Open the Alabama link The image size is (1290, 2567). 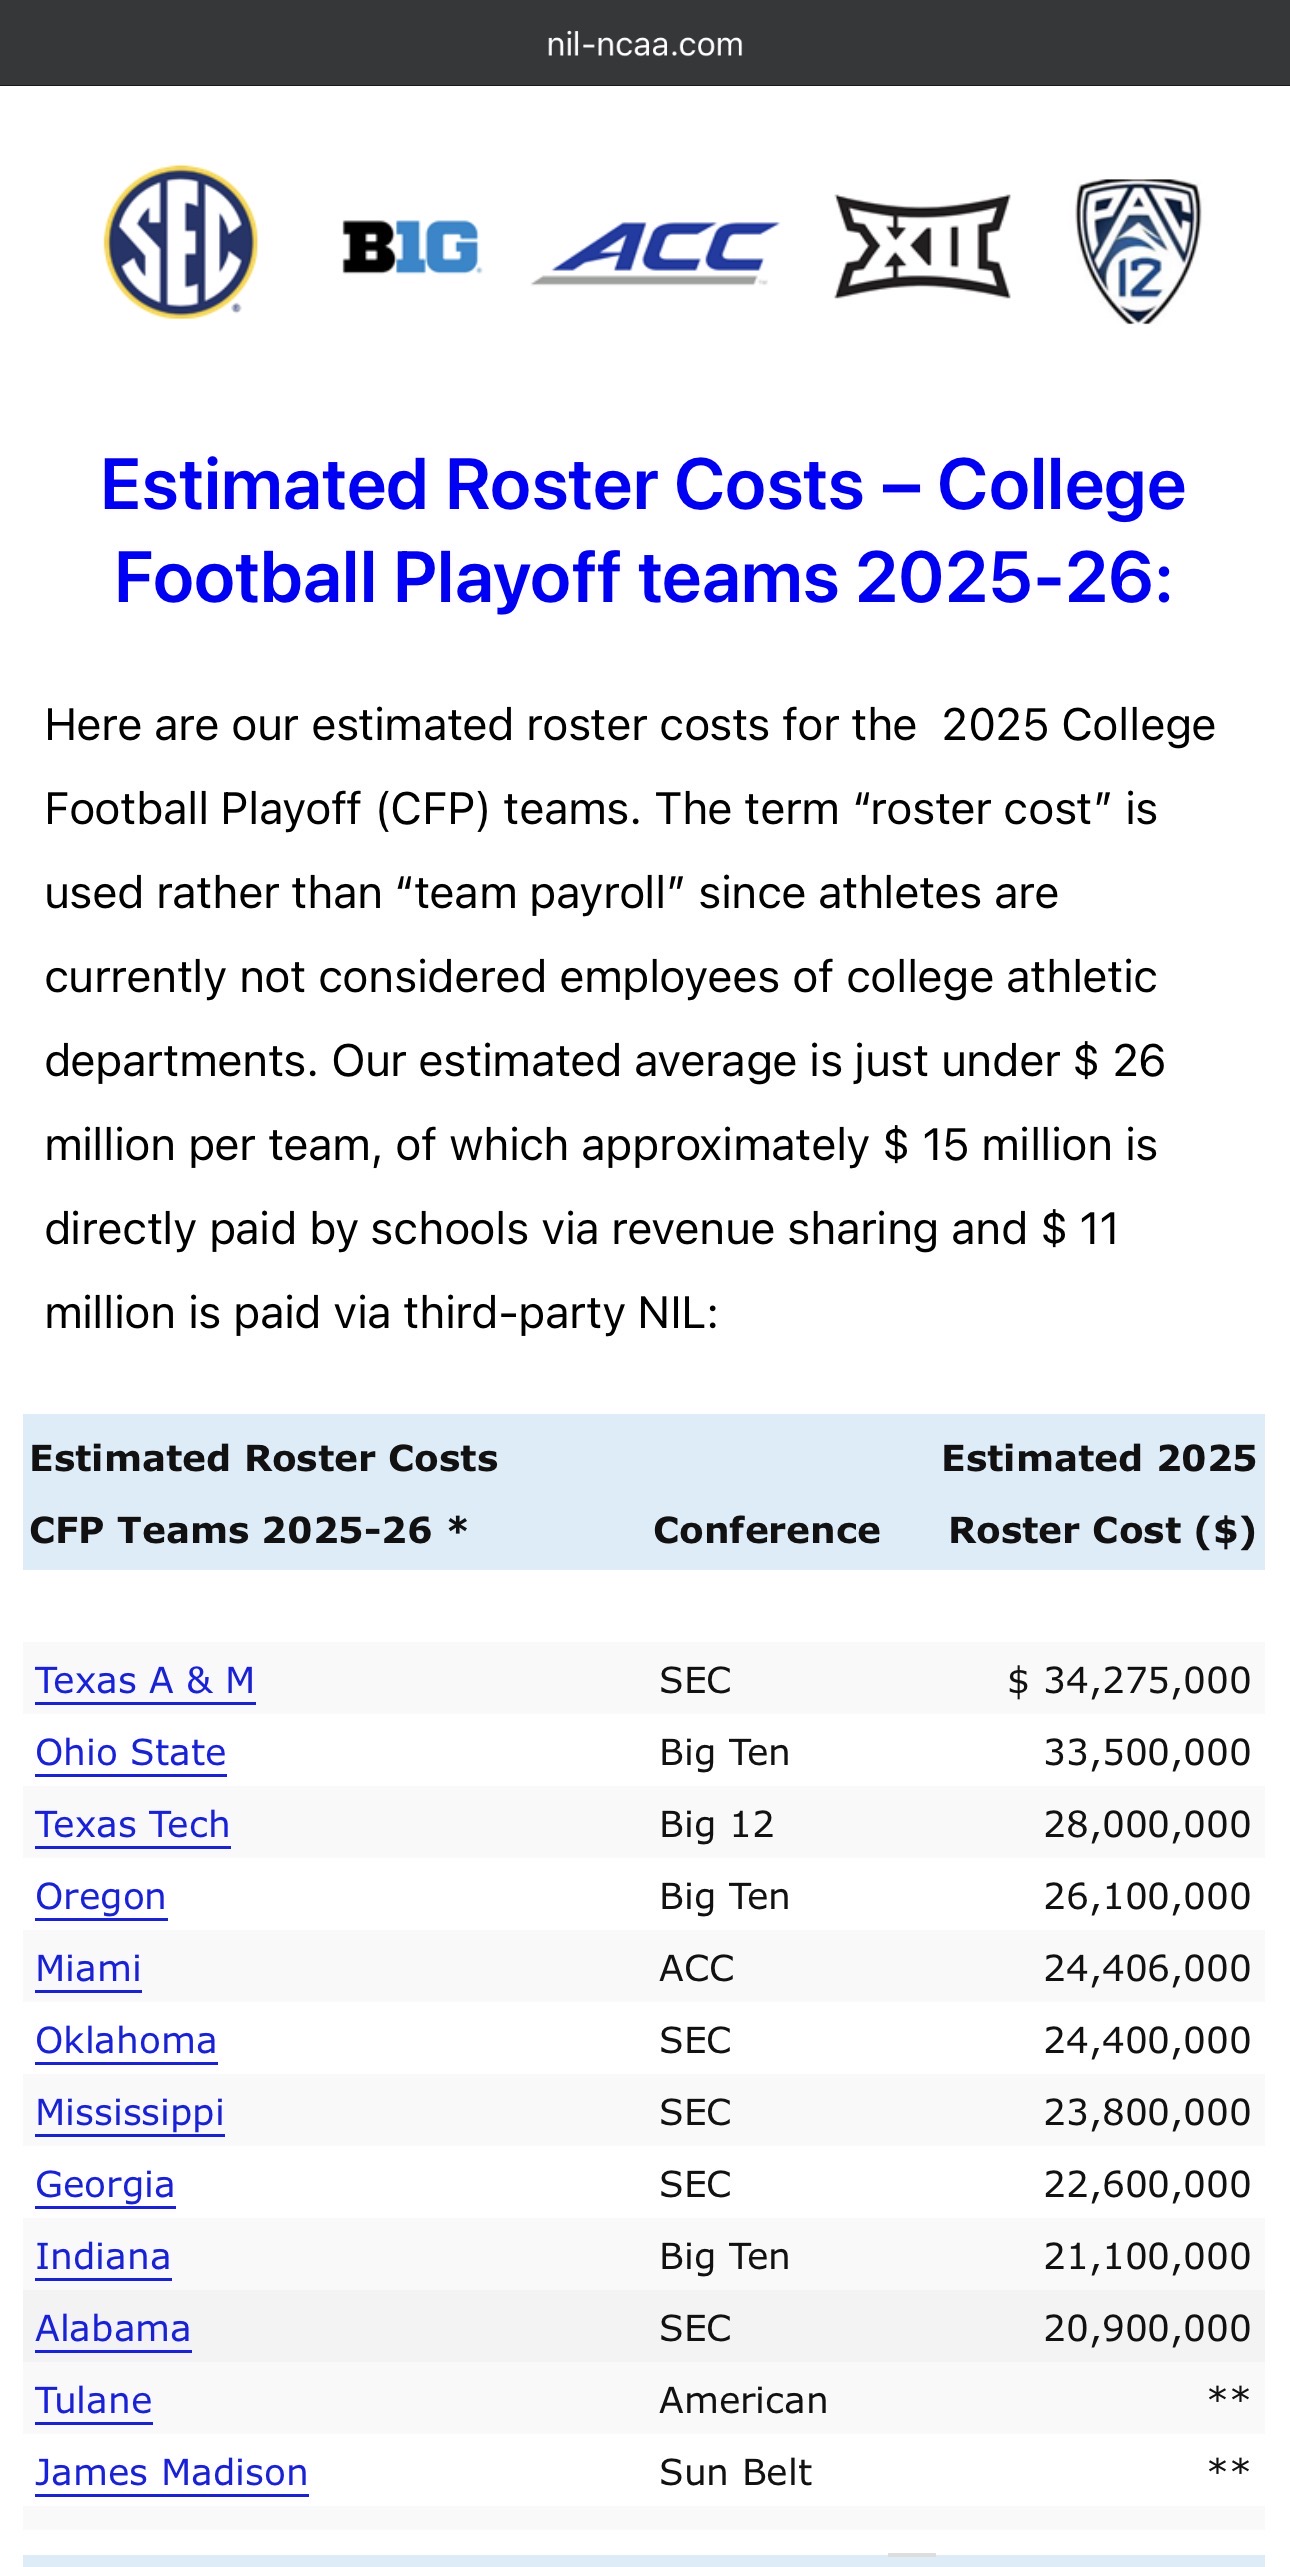(x=113, y=2328)
